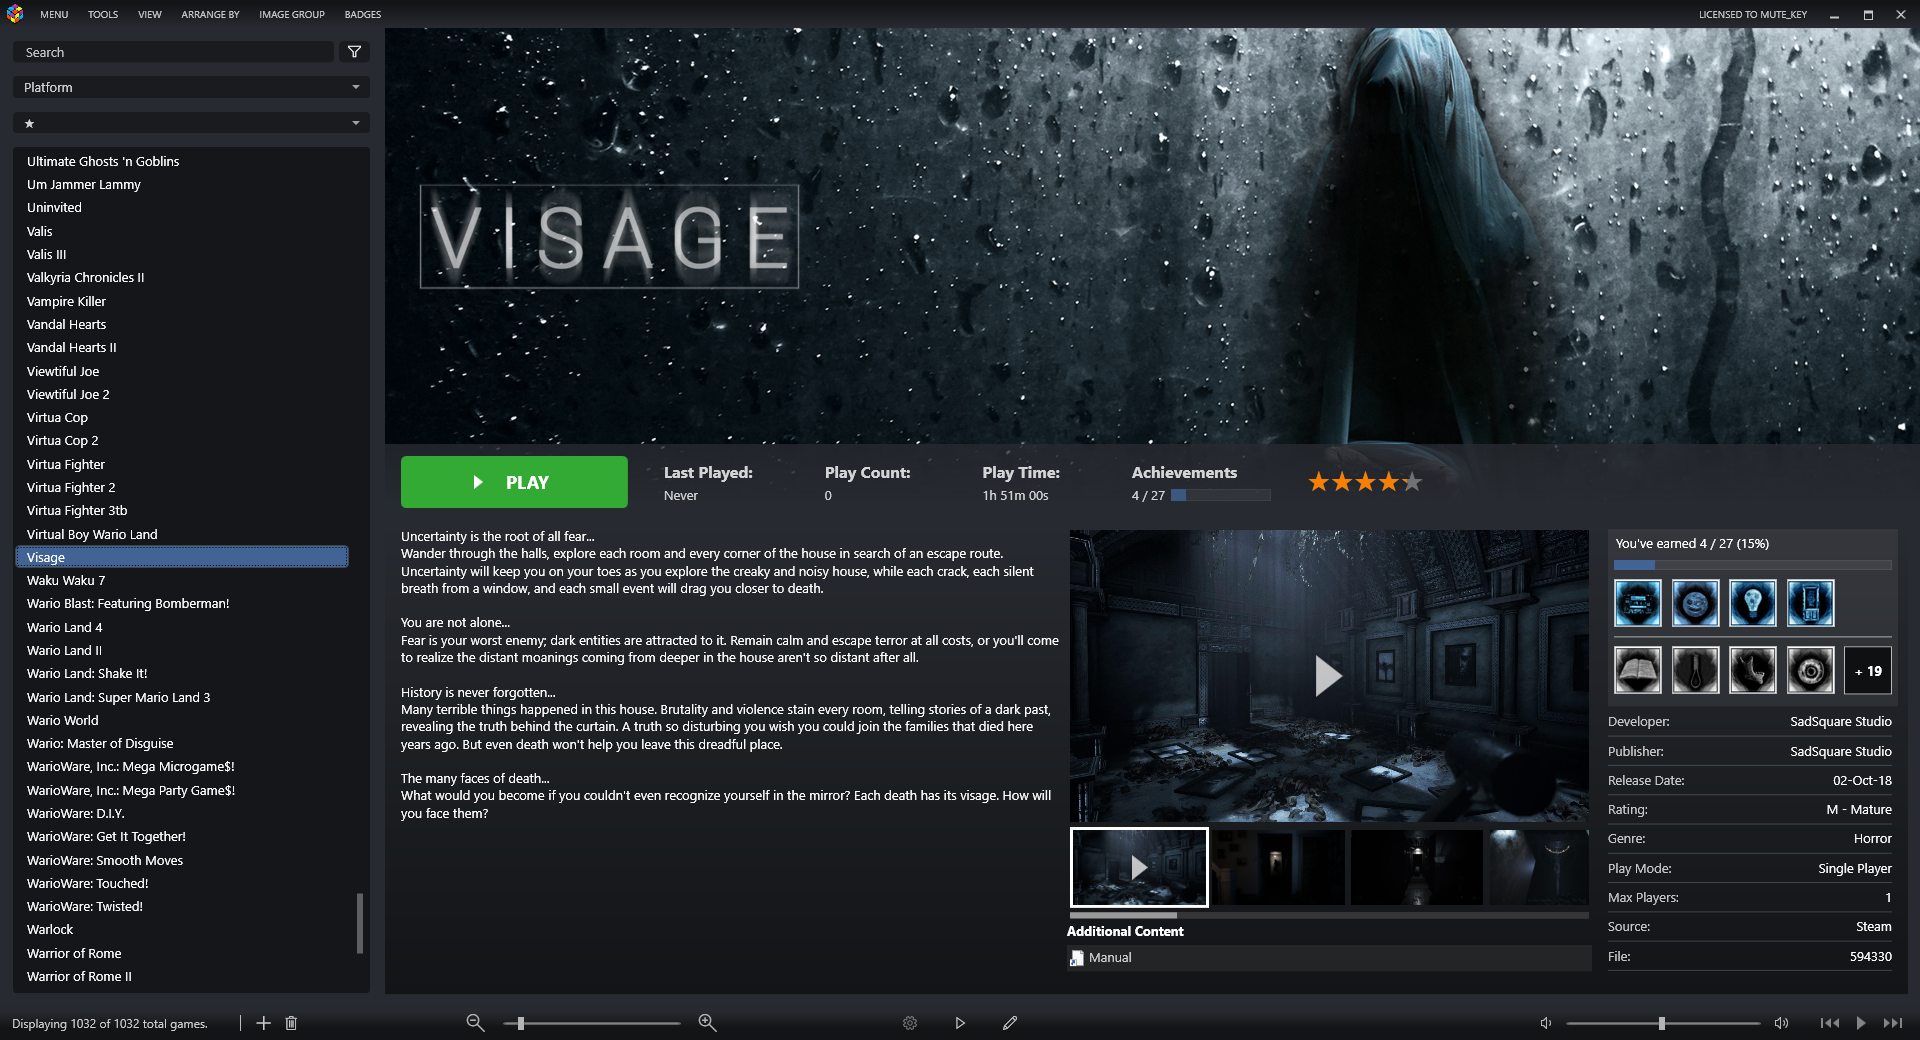Select WarioWare: Twisted! in list
The image size is (1920, 1040).
(182, 906)
